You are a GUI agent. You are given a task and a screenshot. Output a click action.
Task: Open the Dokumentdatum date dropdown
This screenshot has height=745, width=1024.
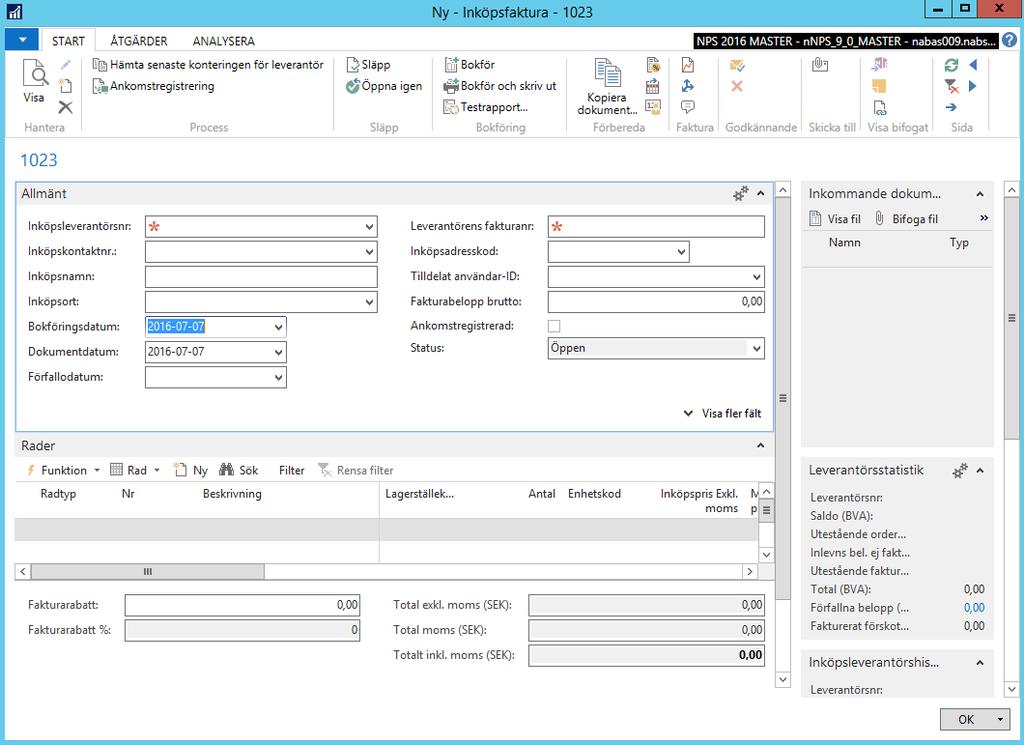pos(279,353)
